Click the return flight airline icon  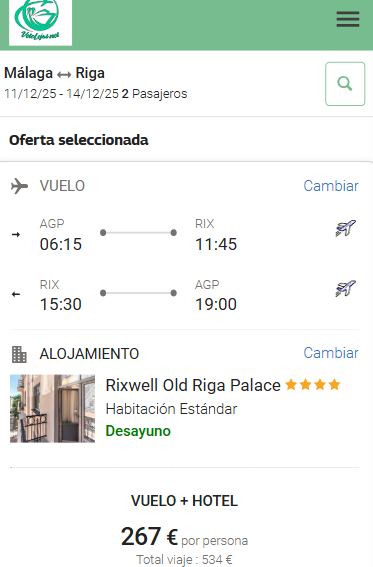coord(346,289)
